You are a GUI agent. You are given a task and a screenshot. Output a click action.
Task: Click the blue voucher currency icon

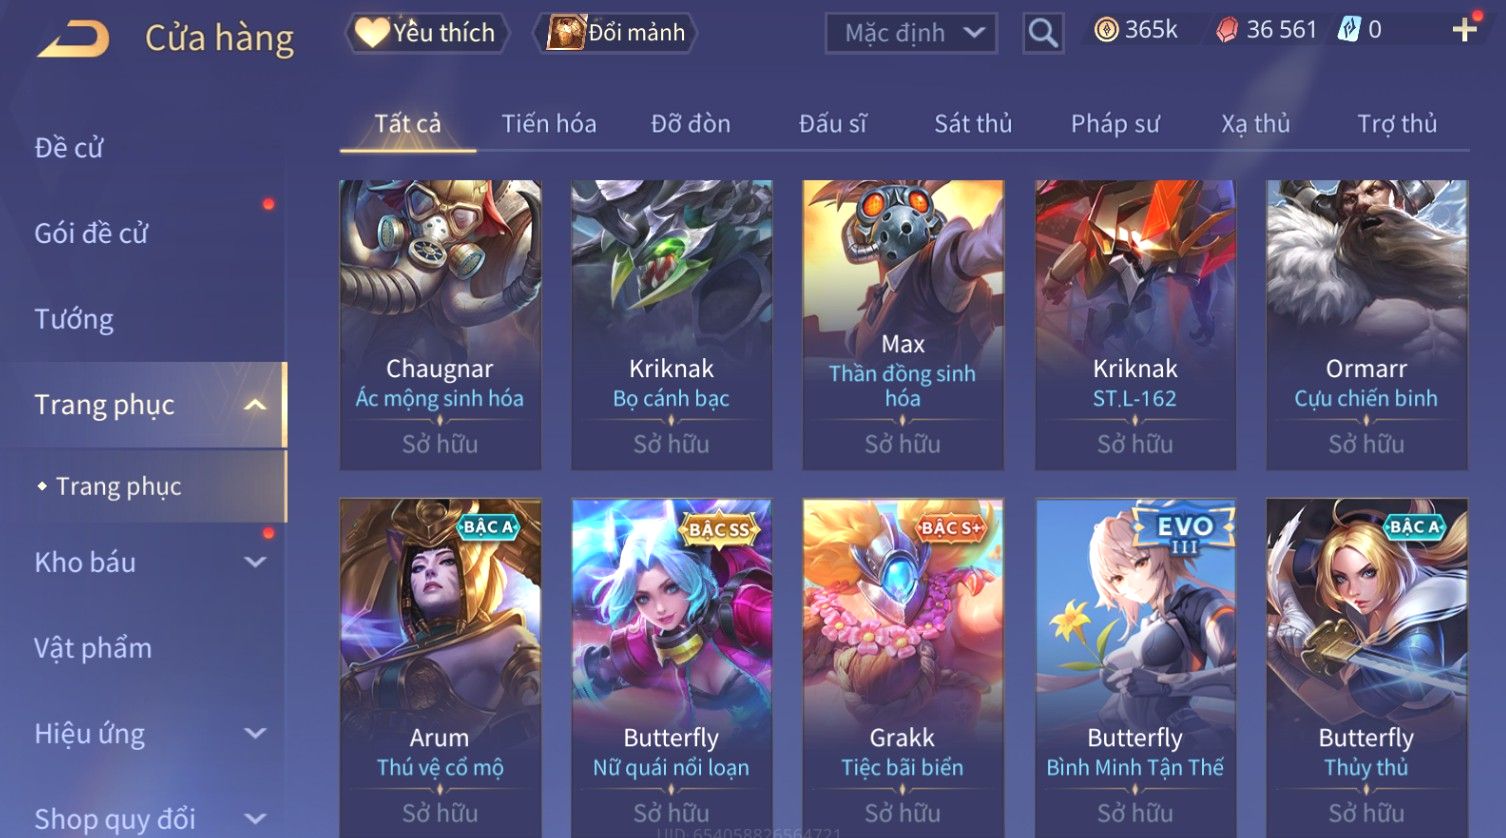[x=1349, y=30]
